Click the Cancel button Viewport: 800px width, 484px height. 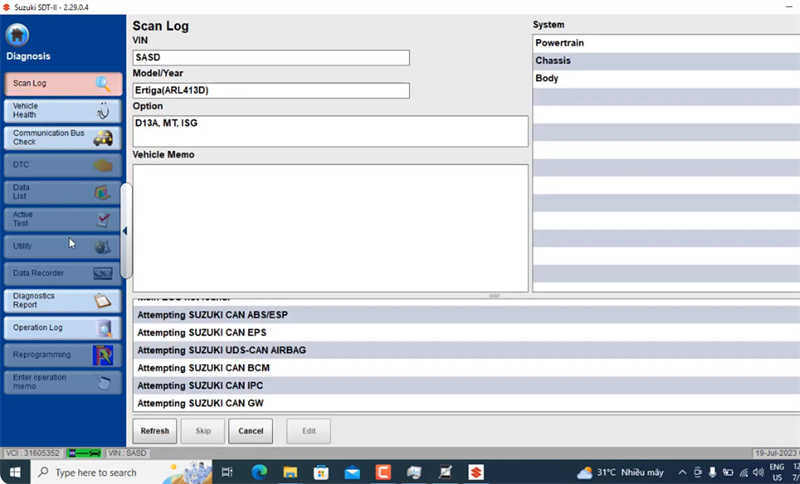point(251,431)
